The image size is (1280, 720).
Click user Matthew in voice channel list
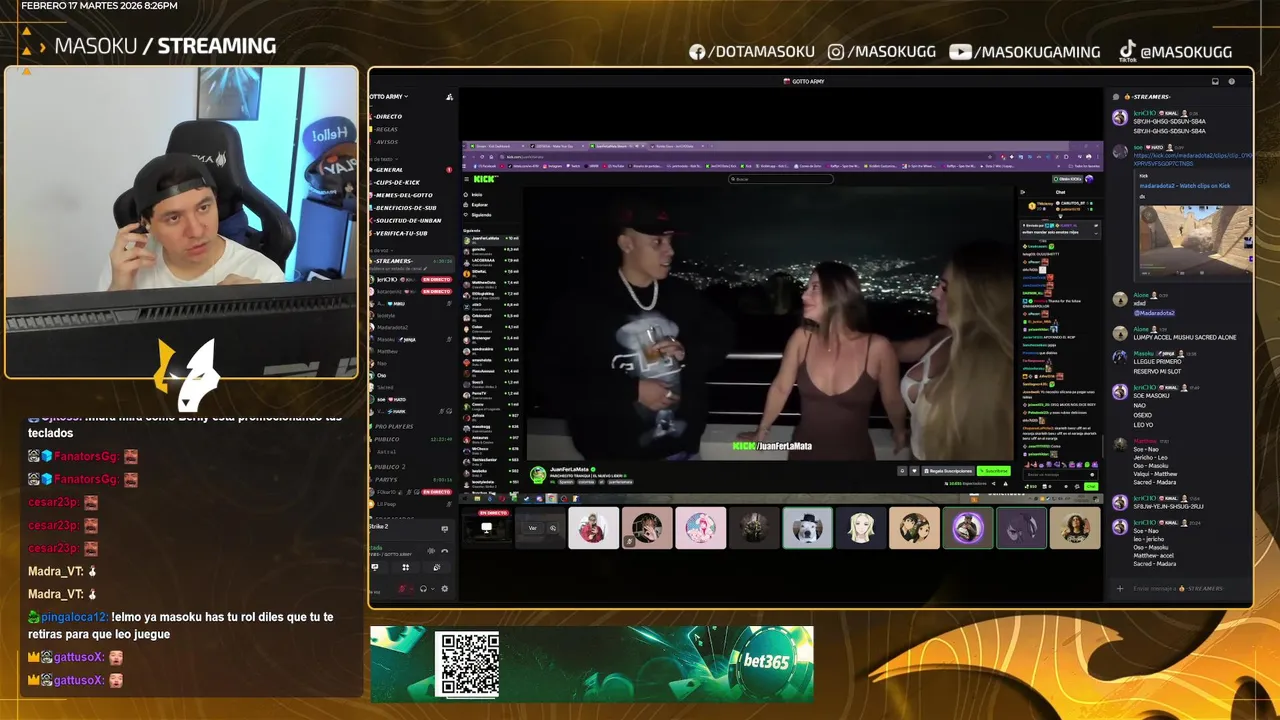(387, 351)
